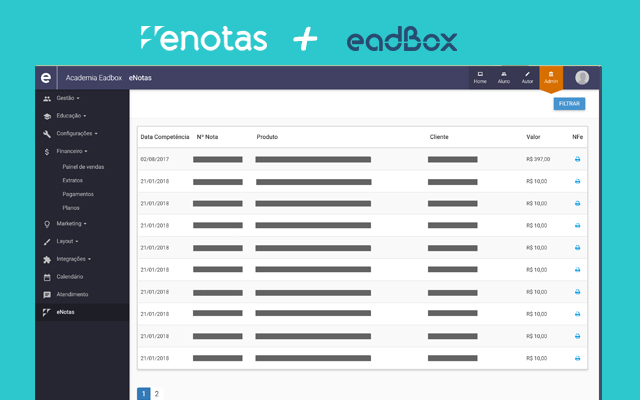Click the Financeiro dollar icon
Image resolution: width=640 pixels, height=400 pixels.
coord(47,152)
